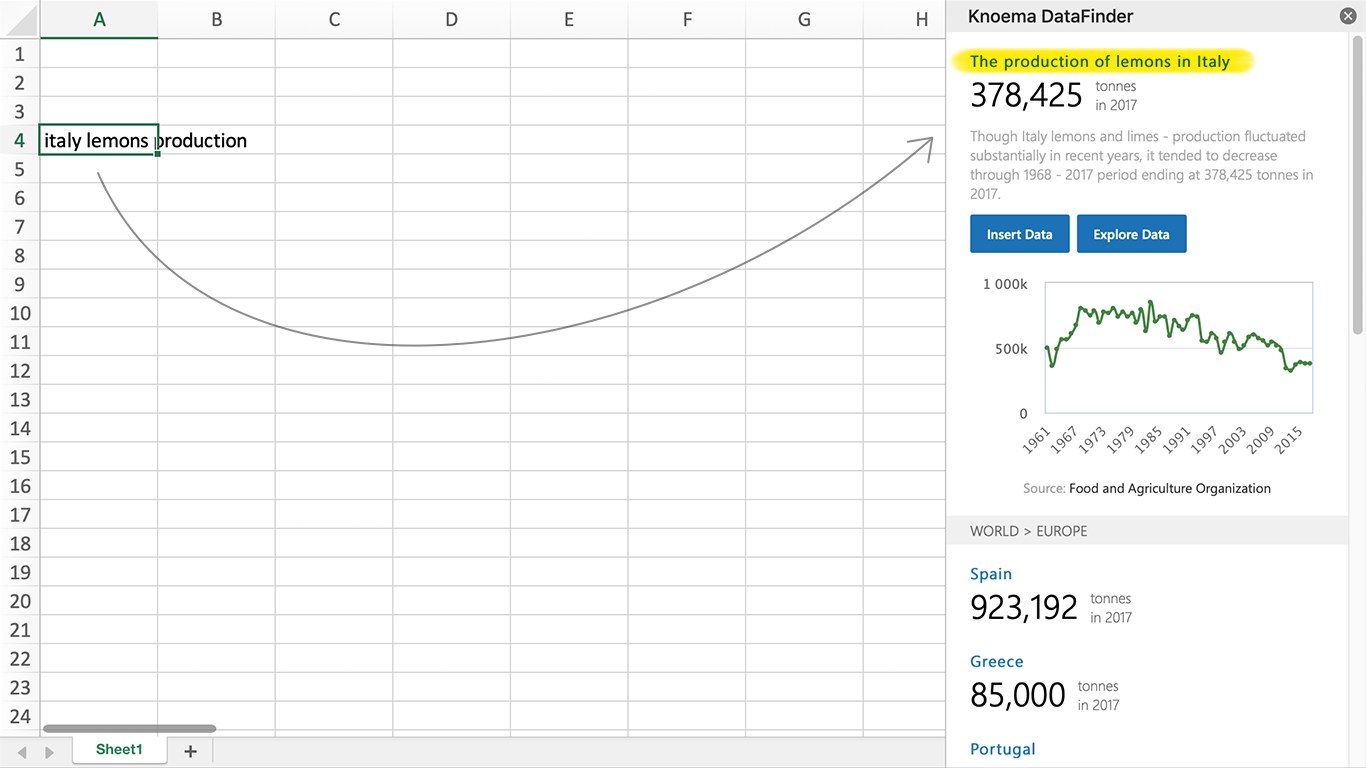Click the horizontal scrollbar thumb of the sheet

click(x=129, y=729)
